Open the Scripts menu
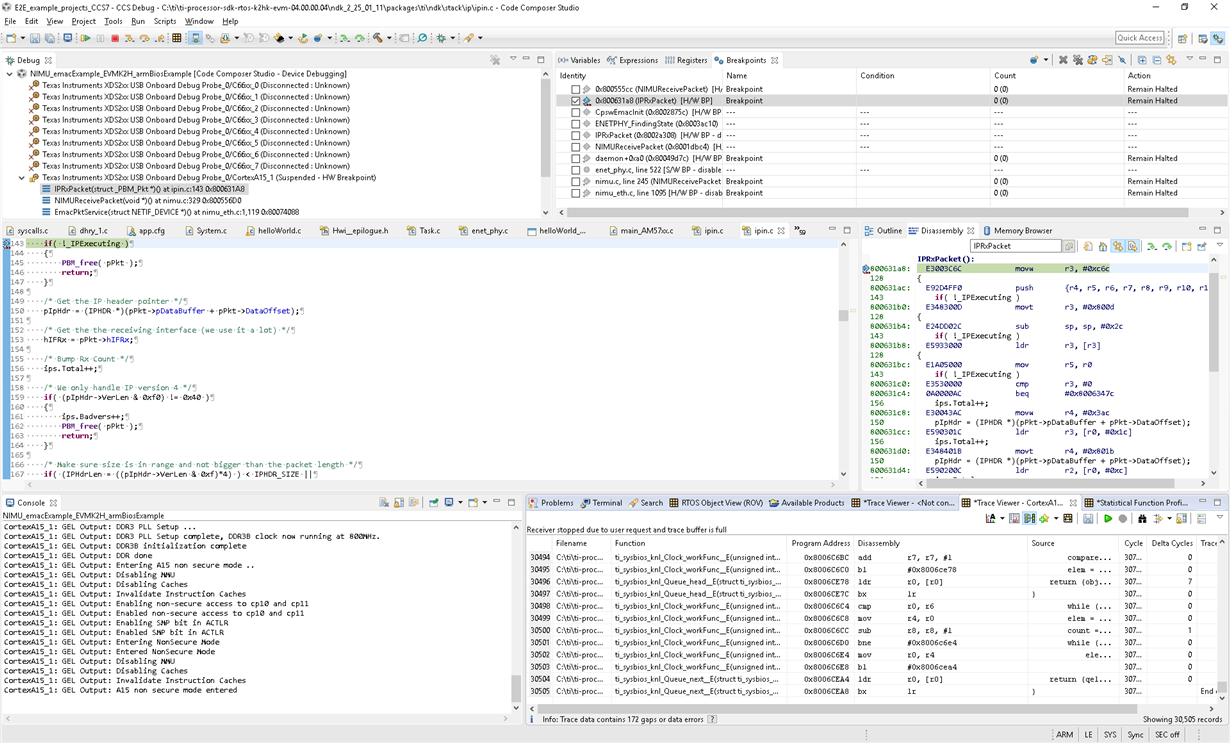This screenshot has width=1230, height=743. [165, 21]
